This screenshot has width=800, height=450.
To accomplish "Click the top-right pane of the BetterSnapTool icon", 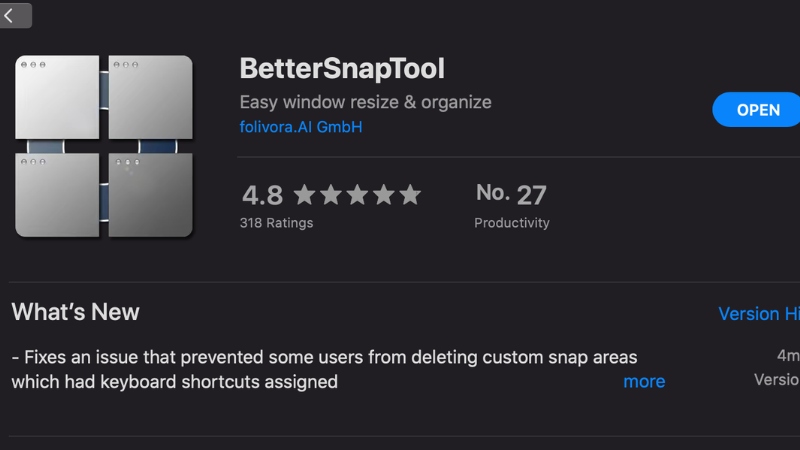I will click(x=150, y=96).
